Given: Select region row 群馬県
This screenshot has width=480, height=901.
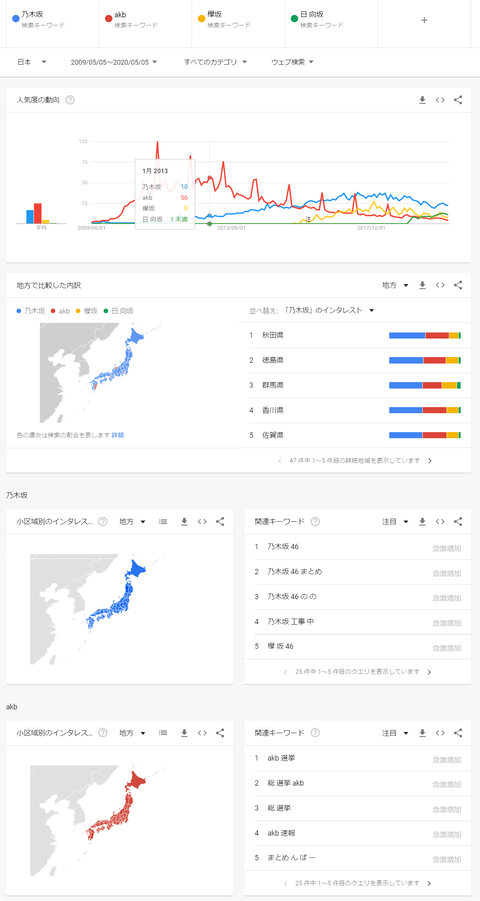Looking at the screenshot, I should click(x=355, y=385).
